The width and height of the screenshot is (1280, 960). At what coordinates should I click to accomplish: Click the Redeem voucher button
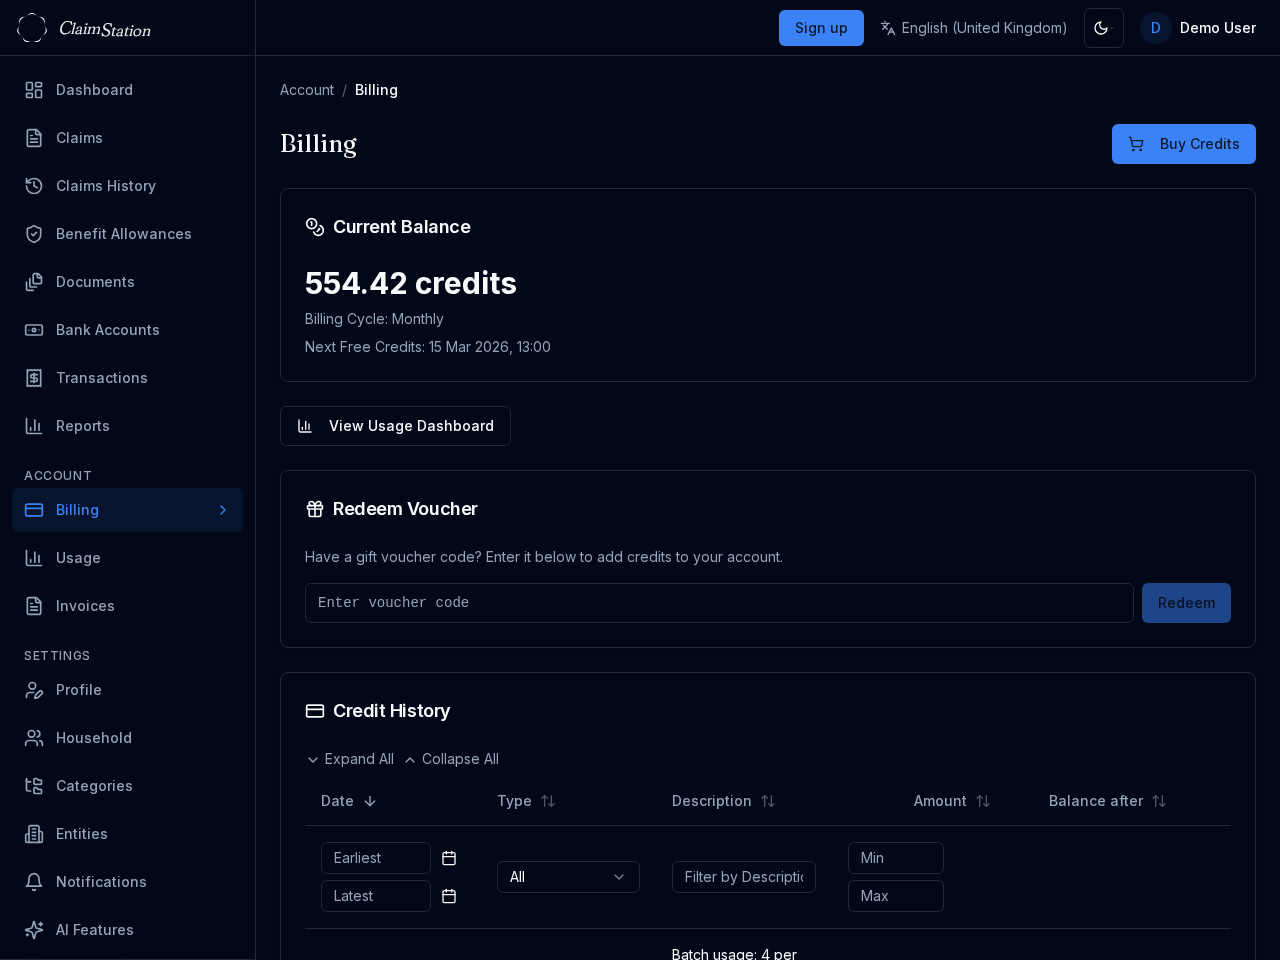point(1186,603)
